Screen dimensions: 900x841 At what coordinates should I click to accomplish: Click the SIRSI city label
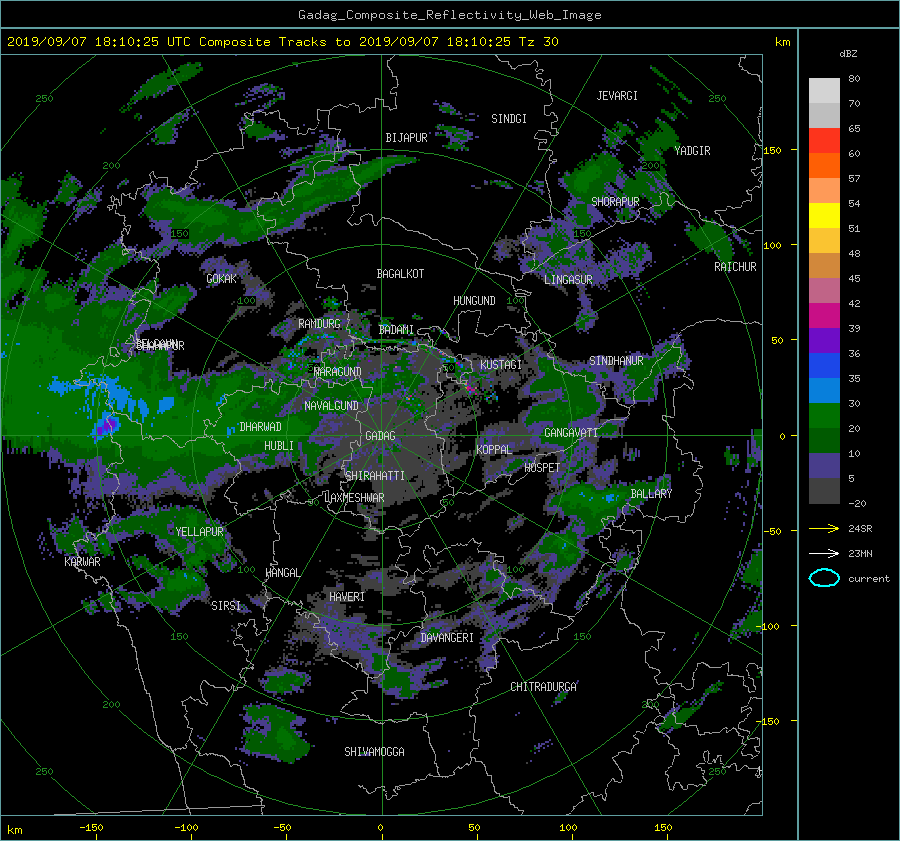point(226,606)
